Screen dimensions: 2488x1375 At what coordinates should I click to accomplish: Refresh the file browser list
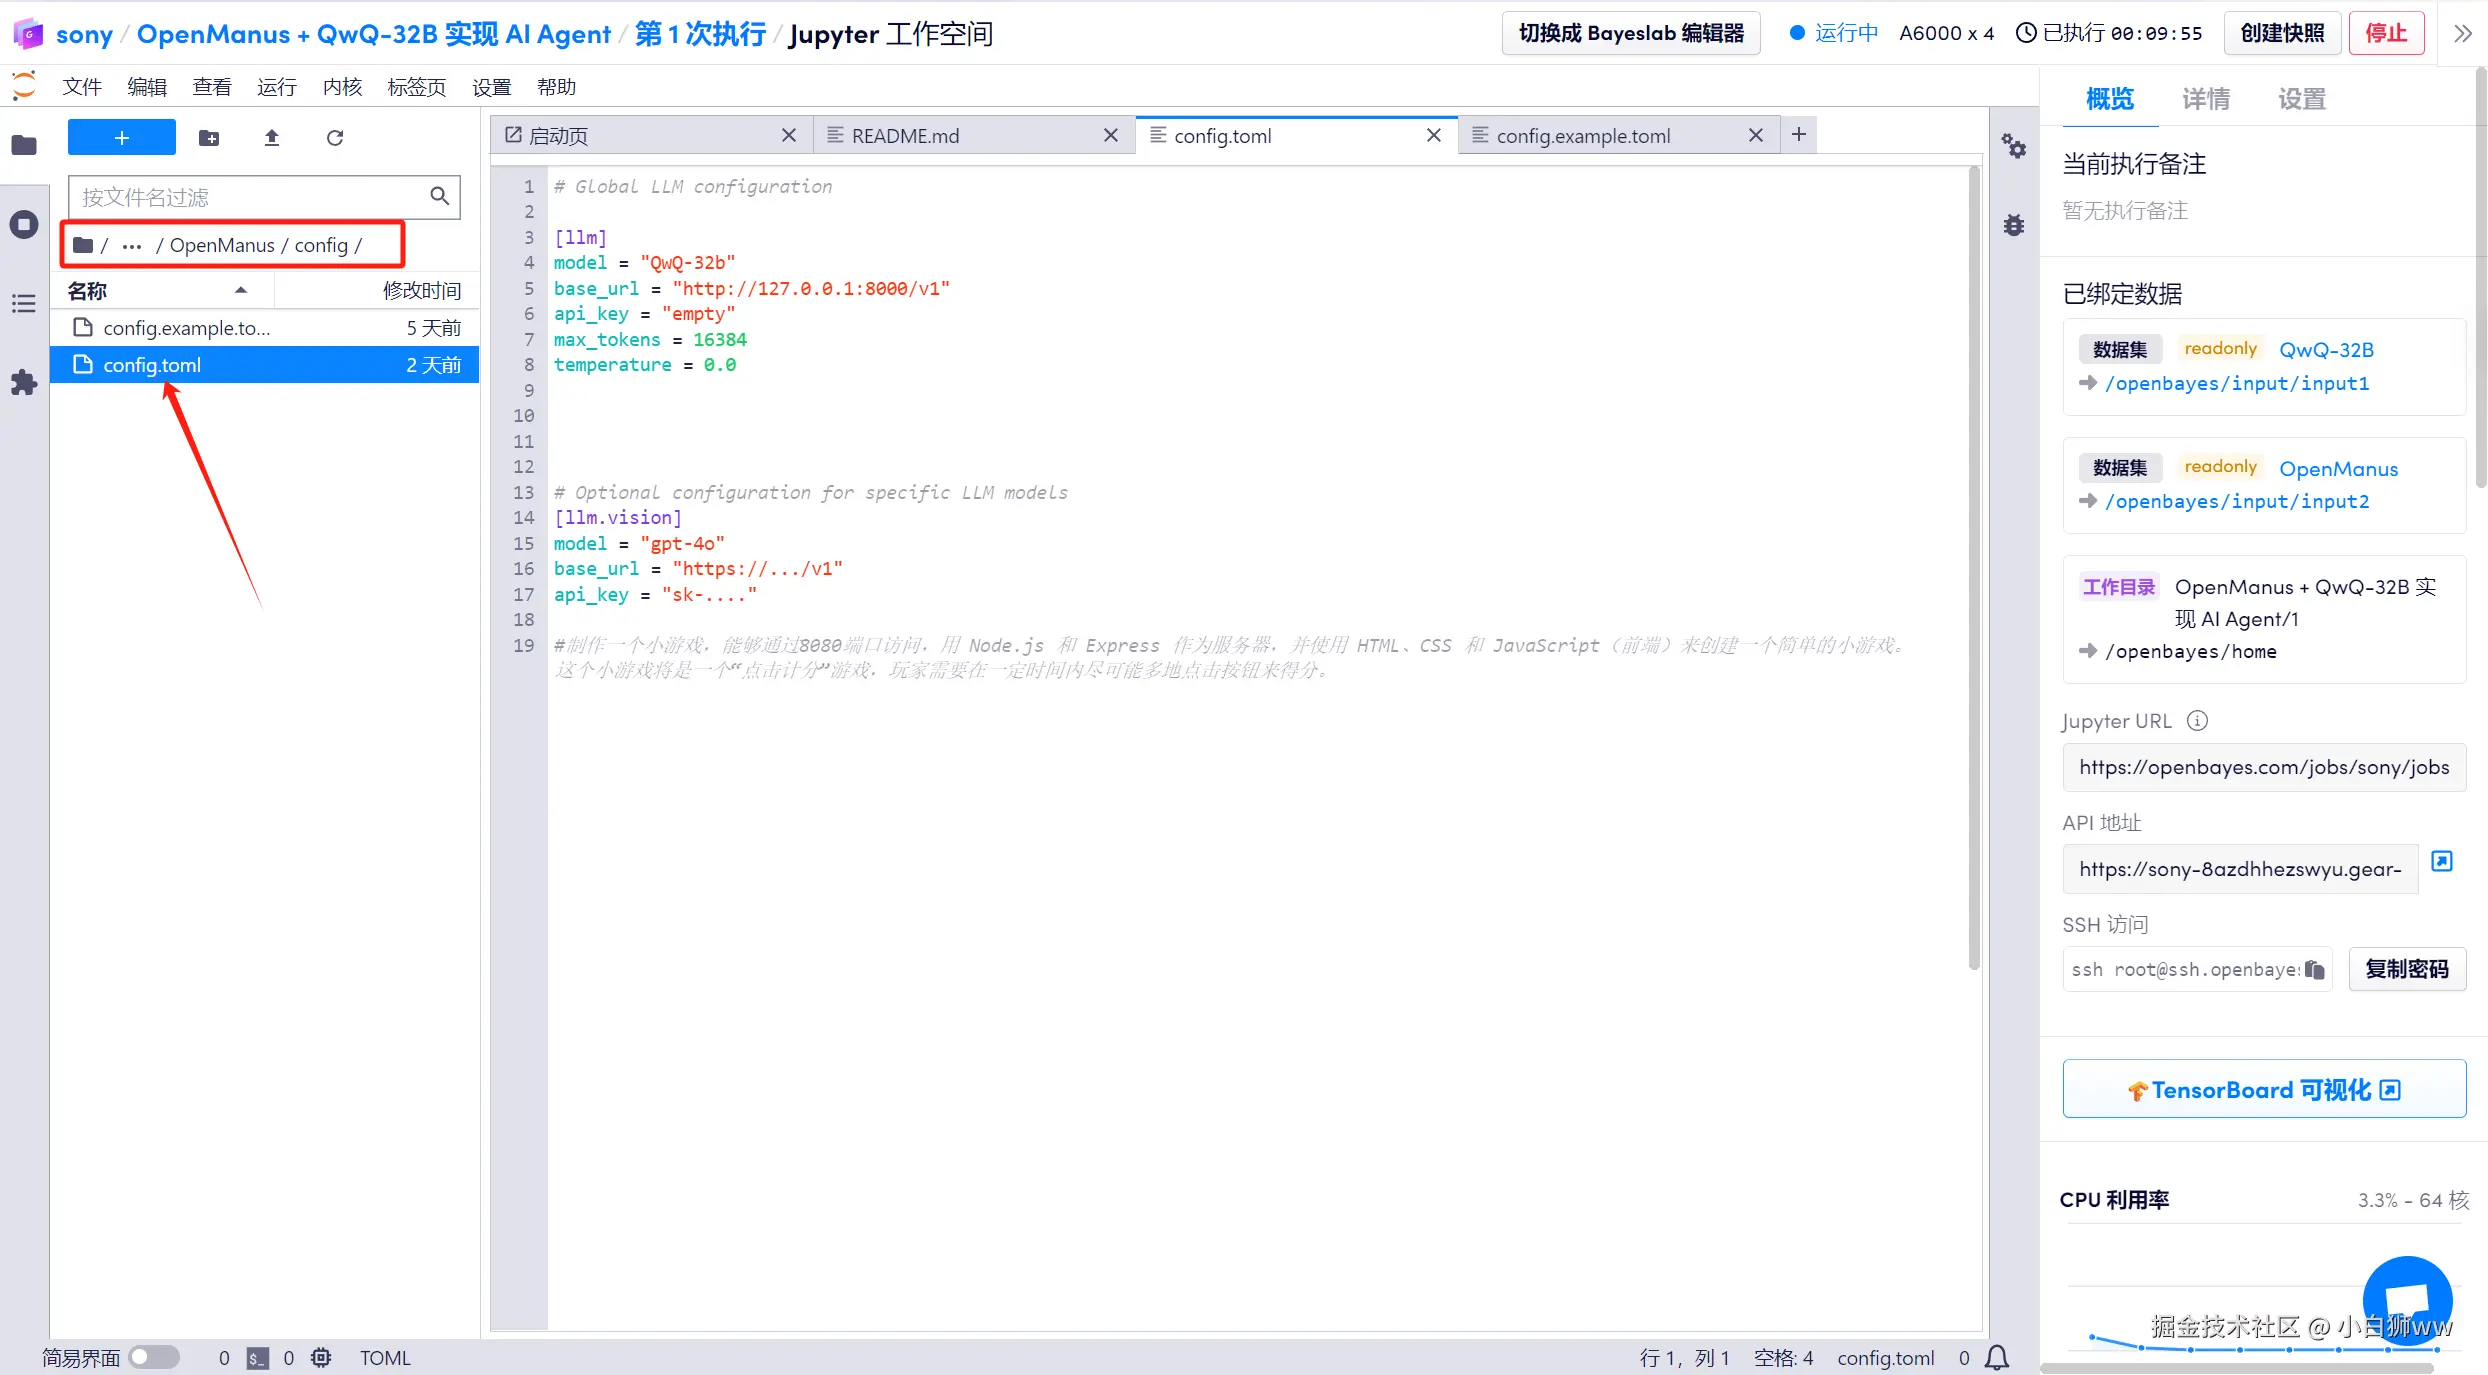pos(335,138)
